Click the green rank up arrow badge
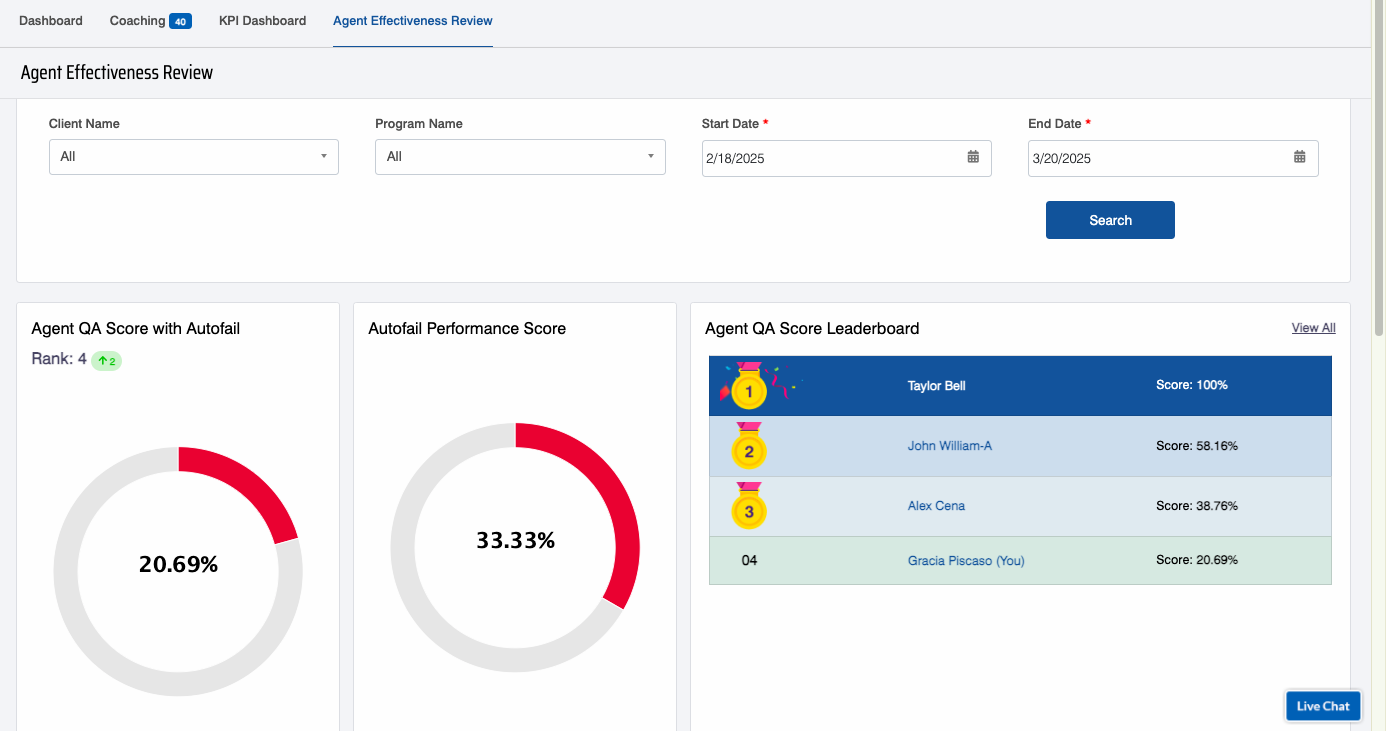 106,361
